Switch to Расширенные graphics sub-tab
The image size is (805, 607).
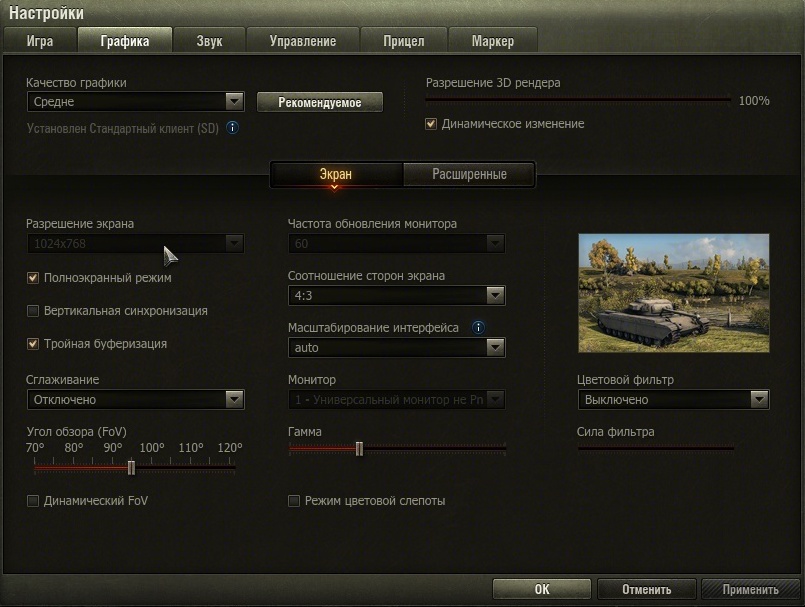pyautogui.click(x=469, y=174)
